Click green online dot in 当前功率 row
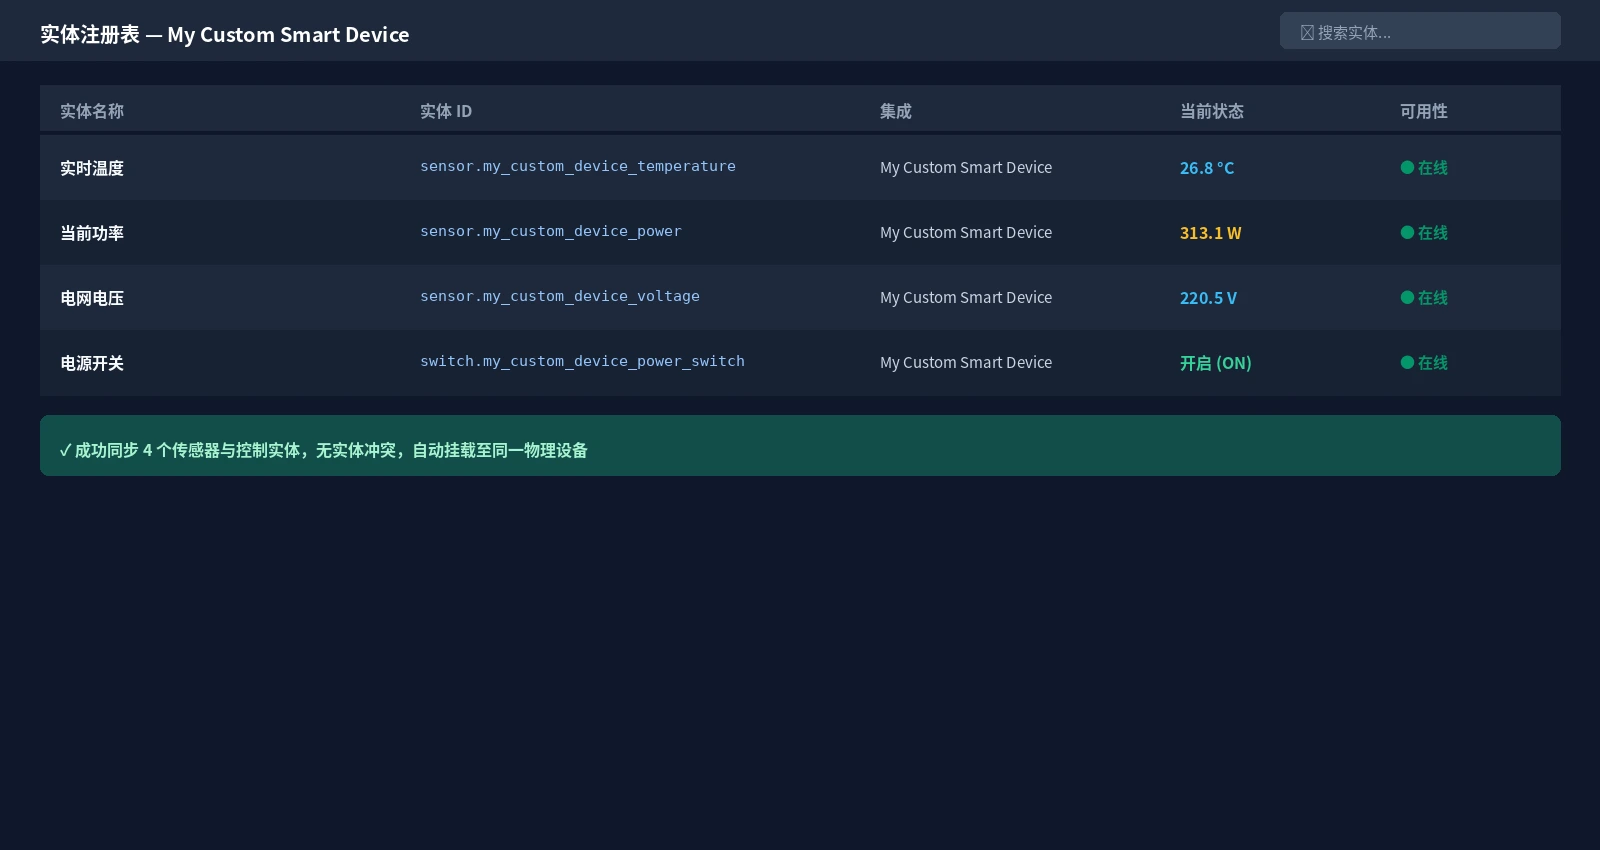This screenshot has width=1600, height=850. 1407,233
